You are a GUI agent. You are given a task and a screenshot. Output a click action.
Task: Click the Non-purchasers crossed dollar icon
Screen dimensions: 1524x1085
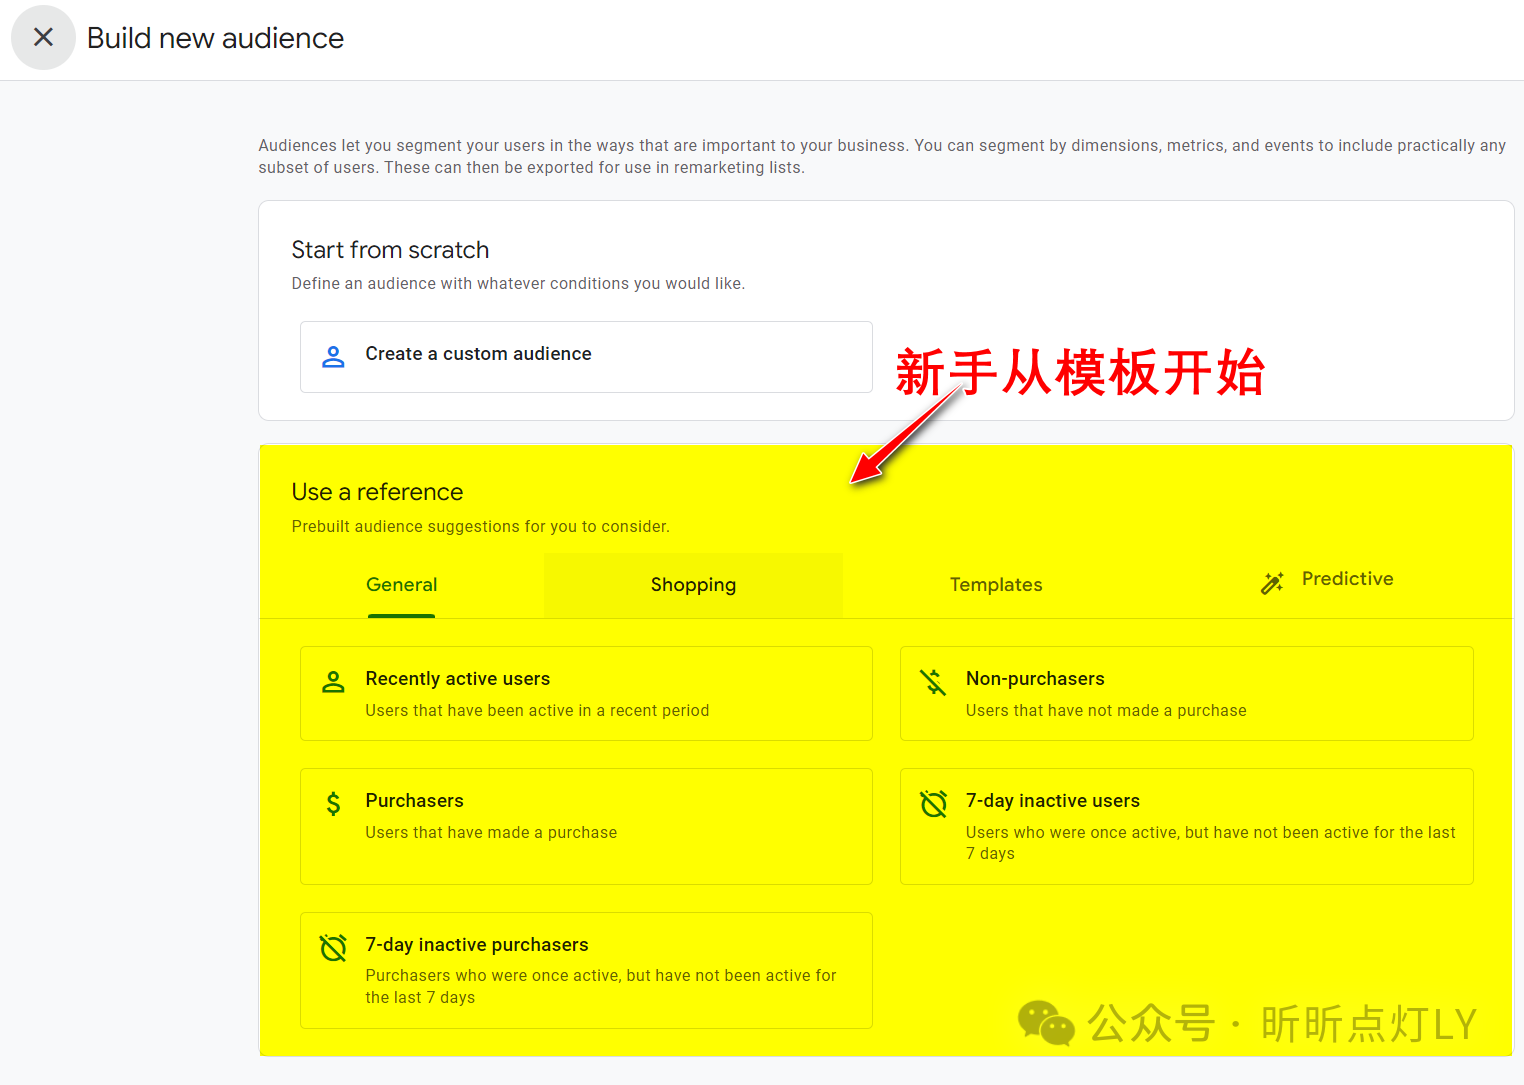pos(933,681)
